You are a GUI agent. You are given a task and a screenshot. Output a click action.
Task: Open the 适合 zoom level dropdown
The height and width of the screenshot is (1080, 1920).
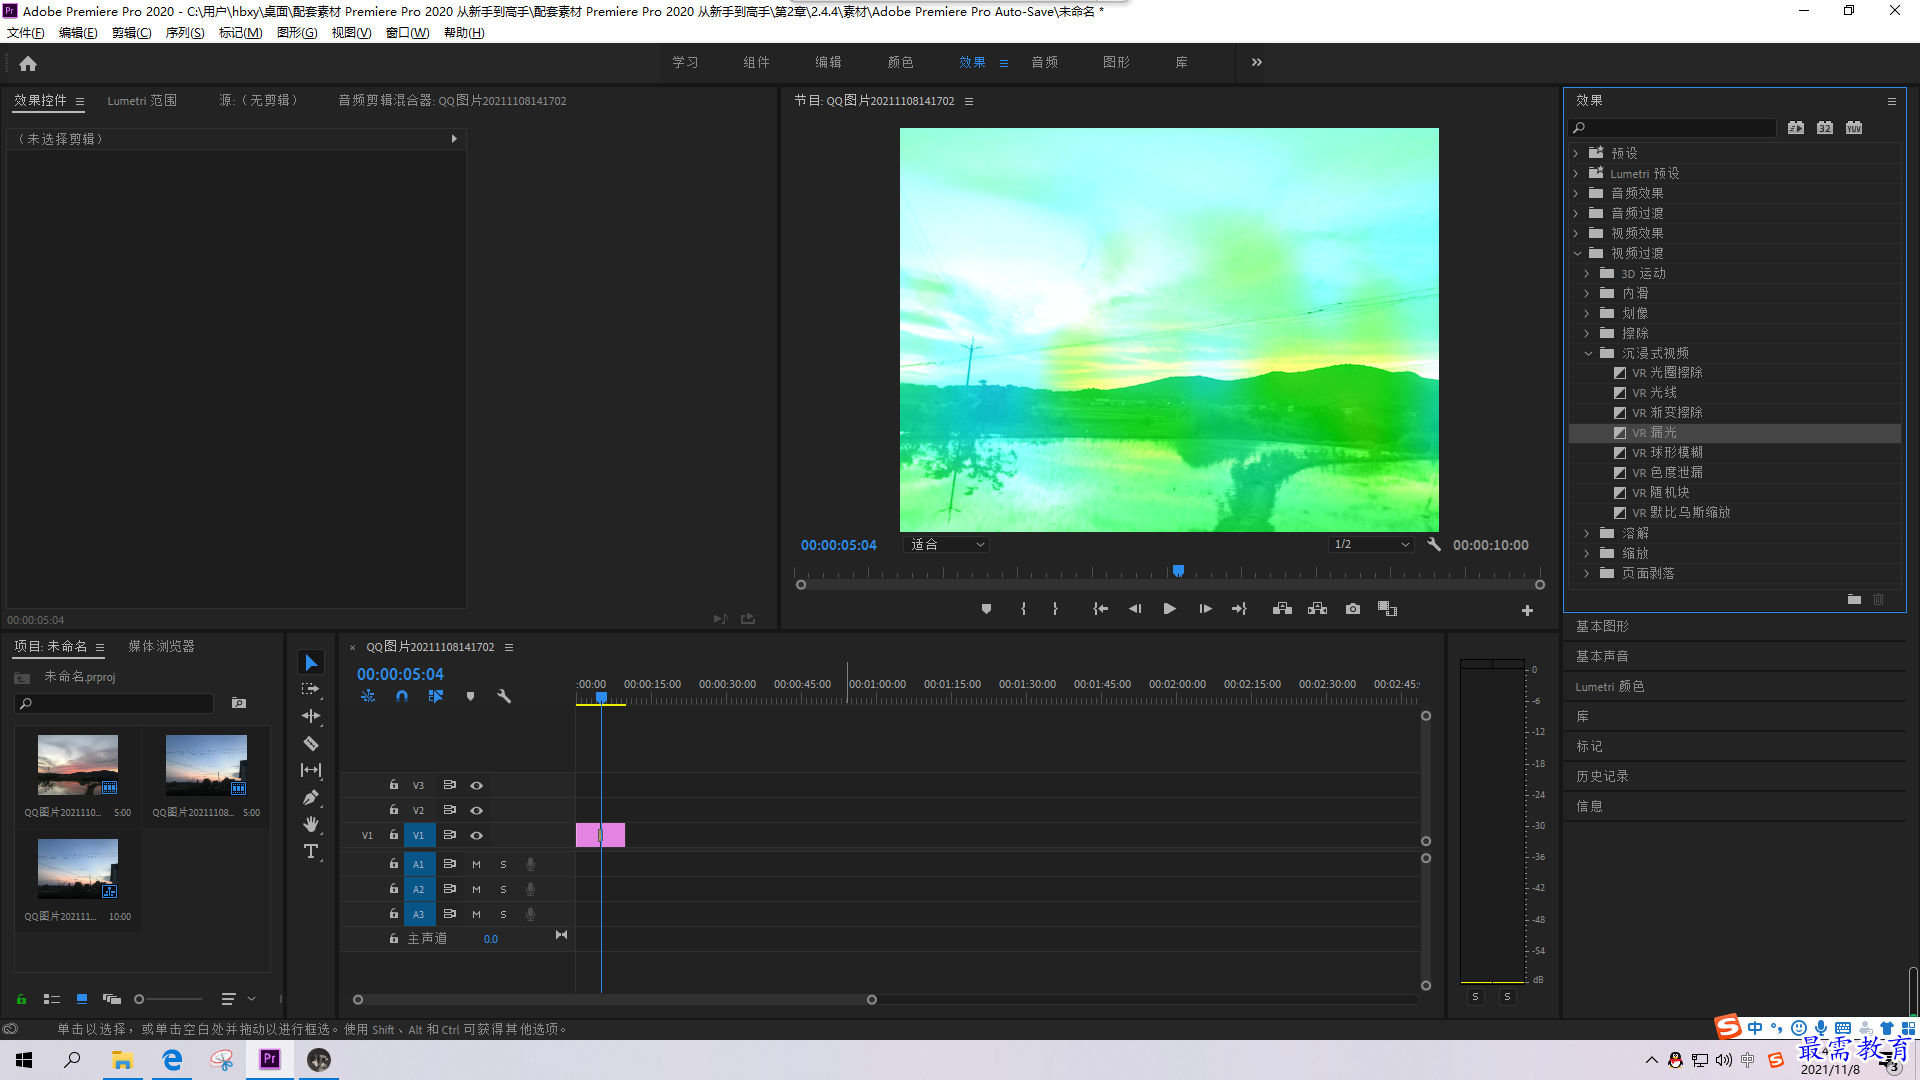click(x=946, y=545)
